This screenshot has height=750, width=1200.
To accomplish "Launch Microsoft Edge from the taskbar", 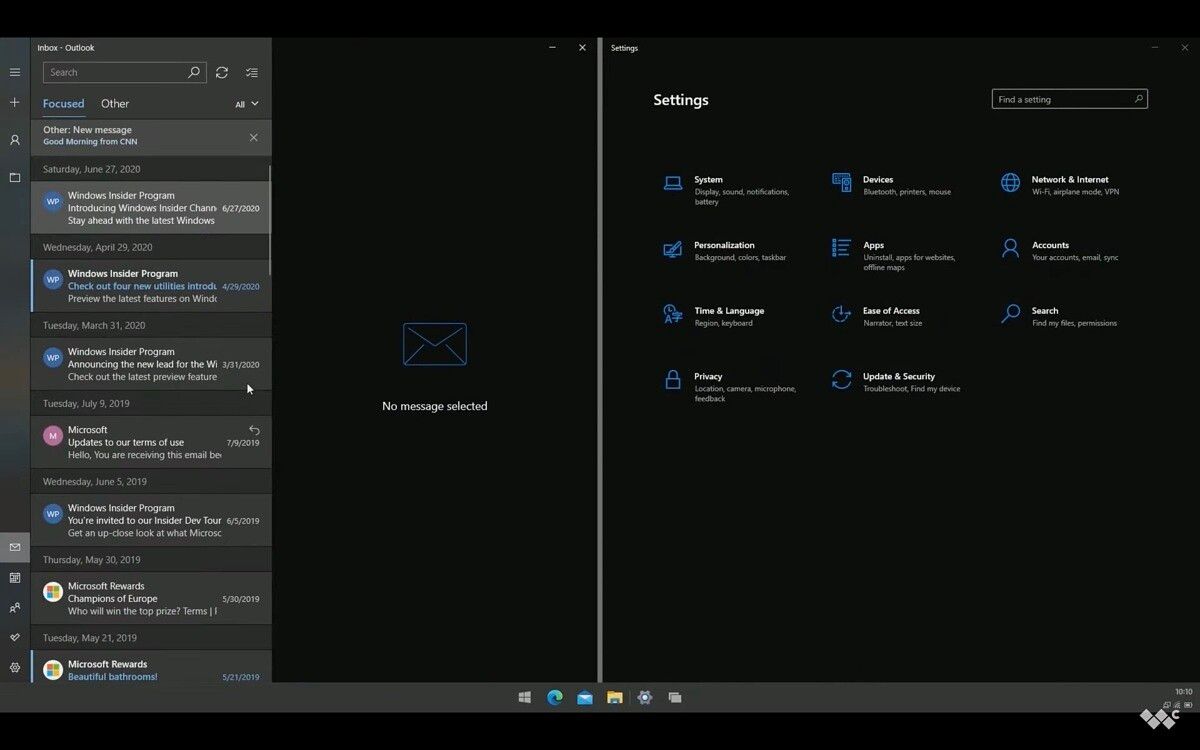I will (x=555, y=697).
